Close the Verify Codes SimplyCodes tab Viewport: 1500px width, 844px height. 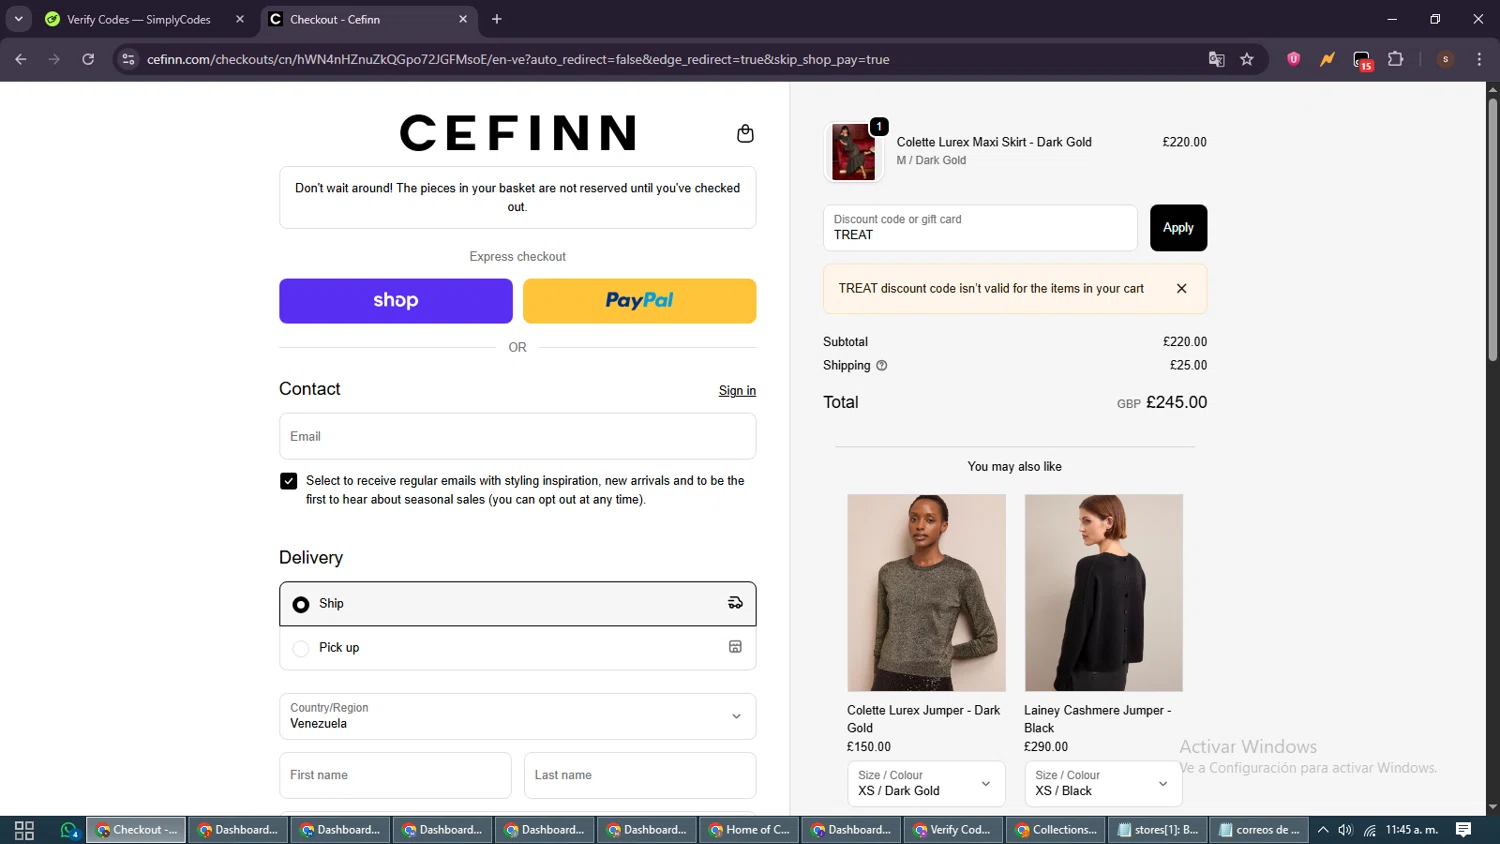coord(240,19)
